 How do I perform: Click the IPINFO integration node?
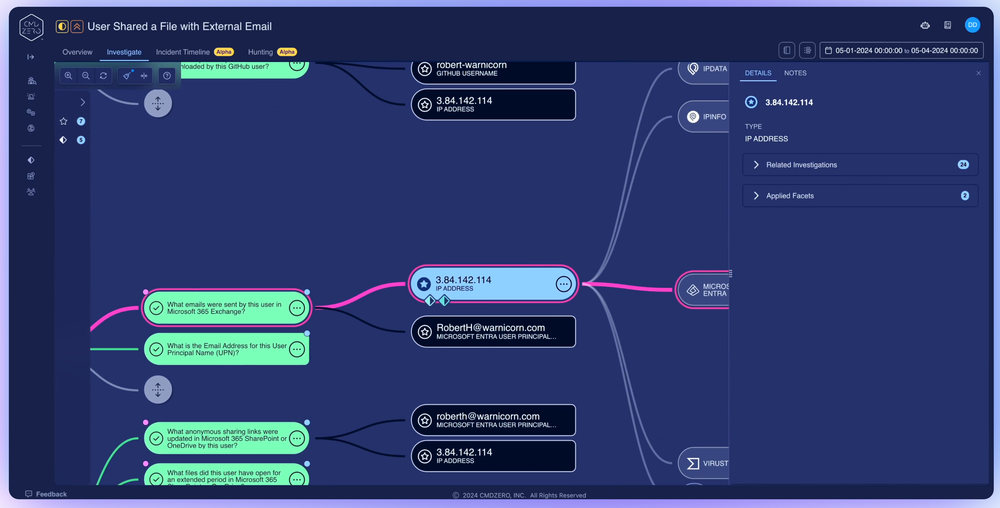(703, 117)
